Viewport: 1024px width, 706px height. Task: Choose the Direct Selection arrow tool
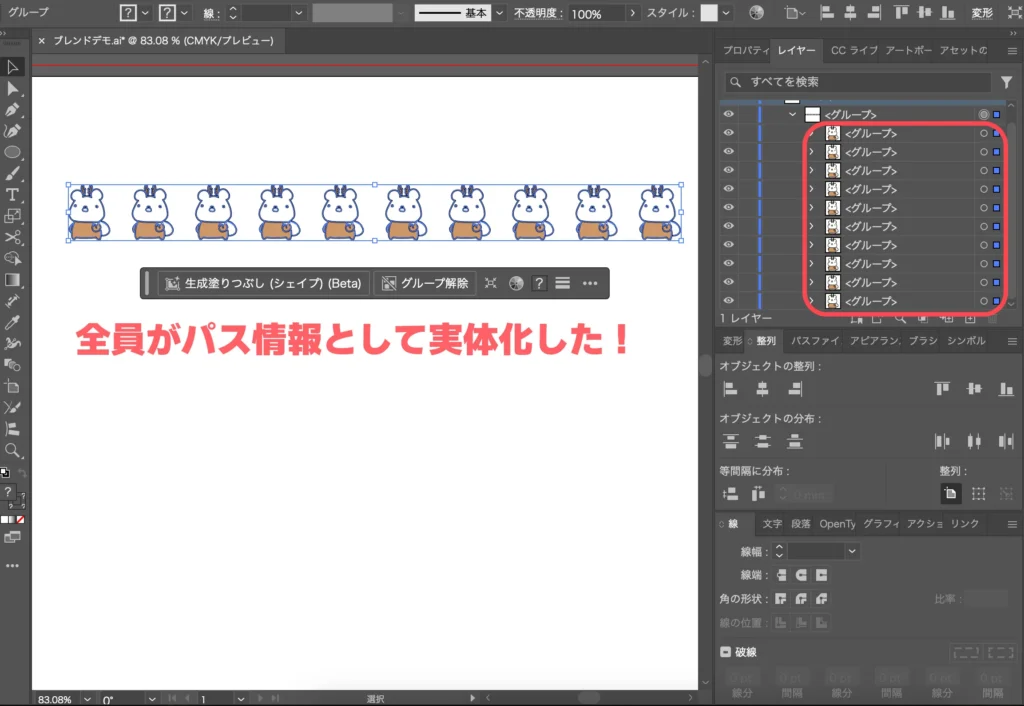(13, 89)
